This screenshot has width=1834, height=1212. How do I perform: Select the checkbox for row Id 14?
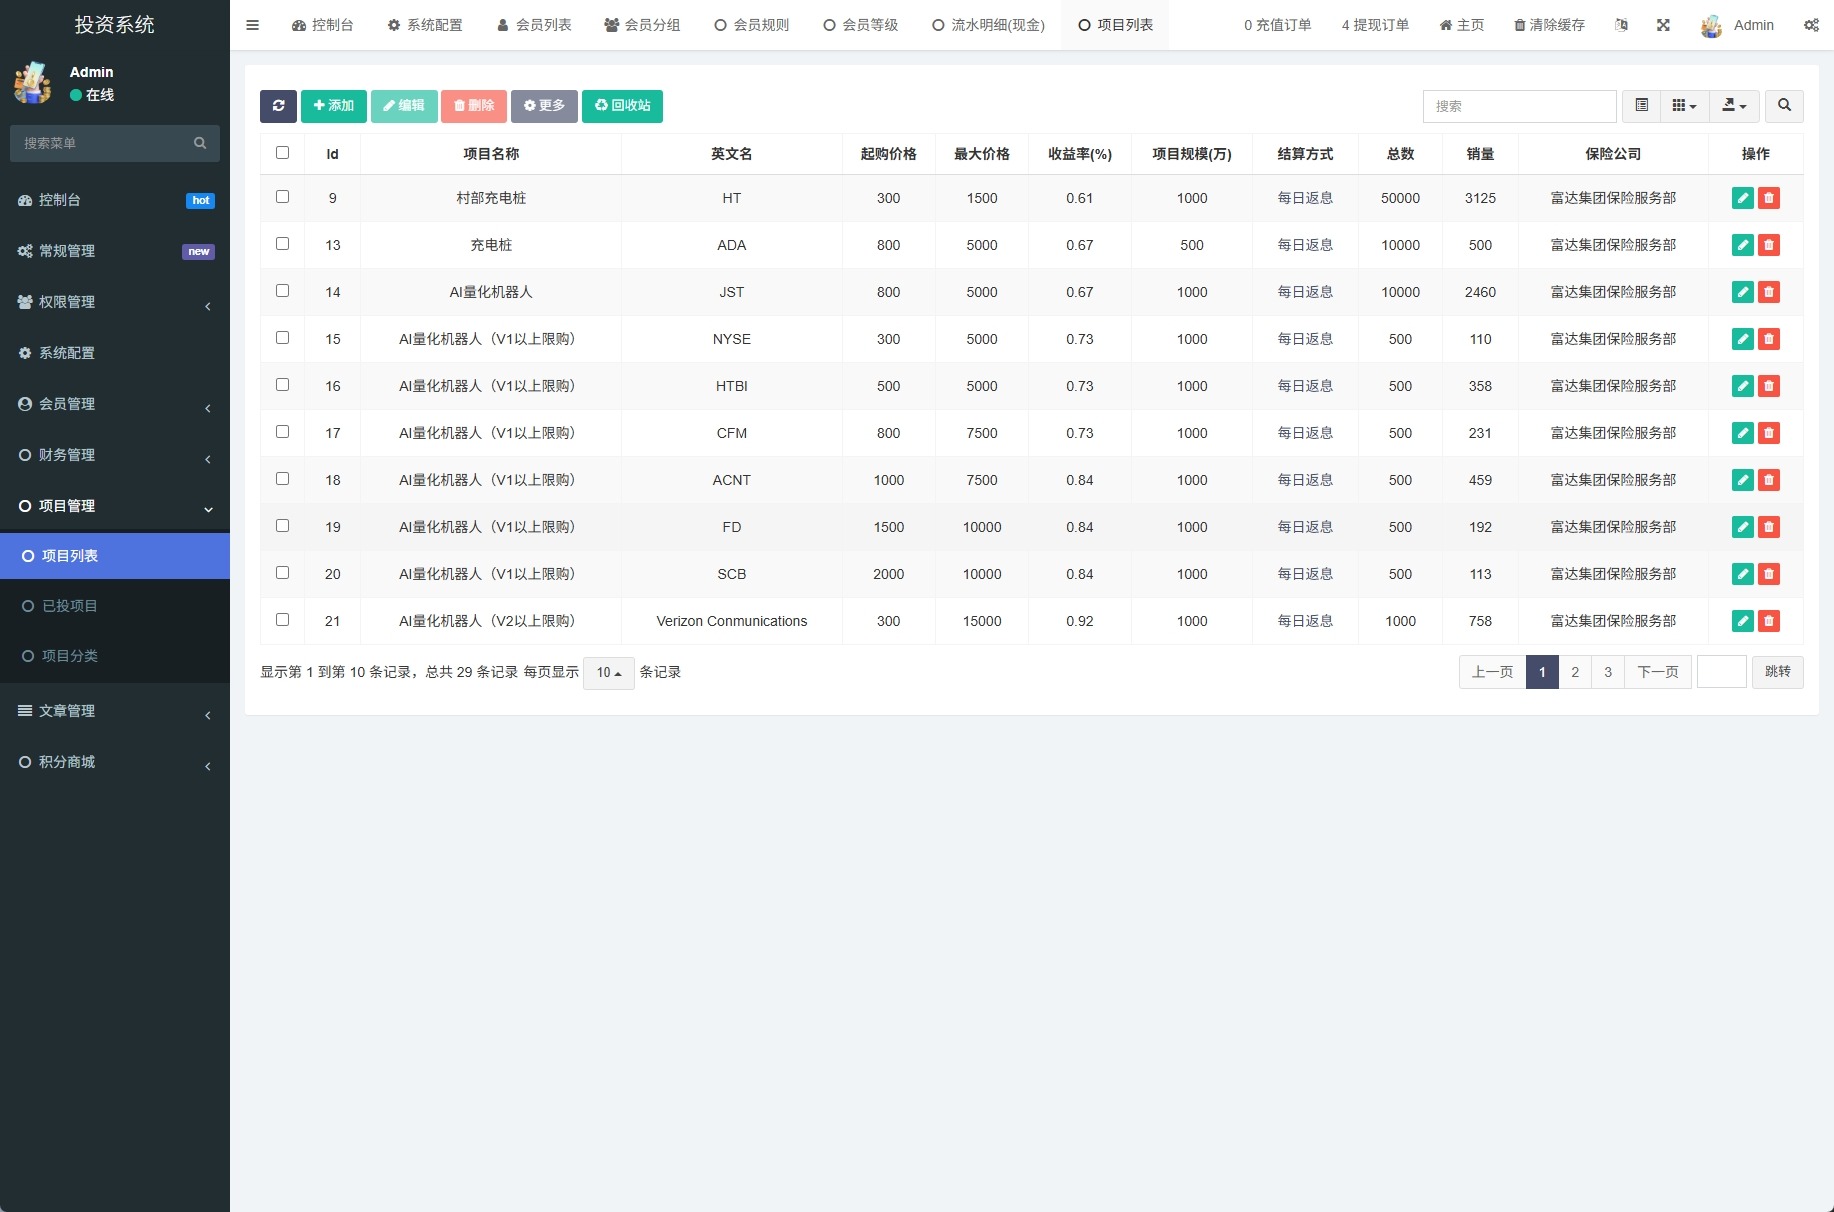pyautogui.click(x=282, y=291)
